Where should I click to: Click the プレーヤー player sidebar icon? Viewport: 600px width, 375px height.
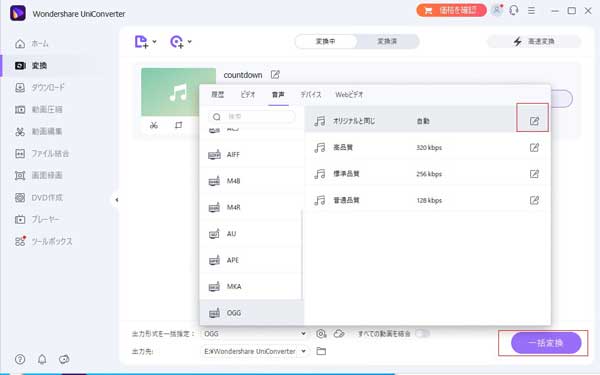(x=20, y=220)
